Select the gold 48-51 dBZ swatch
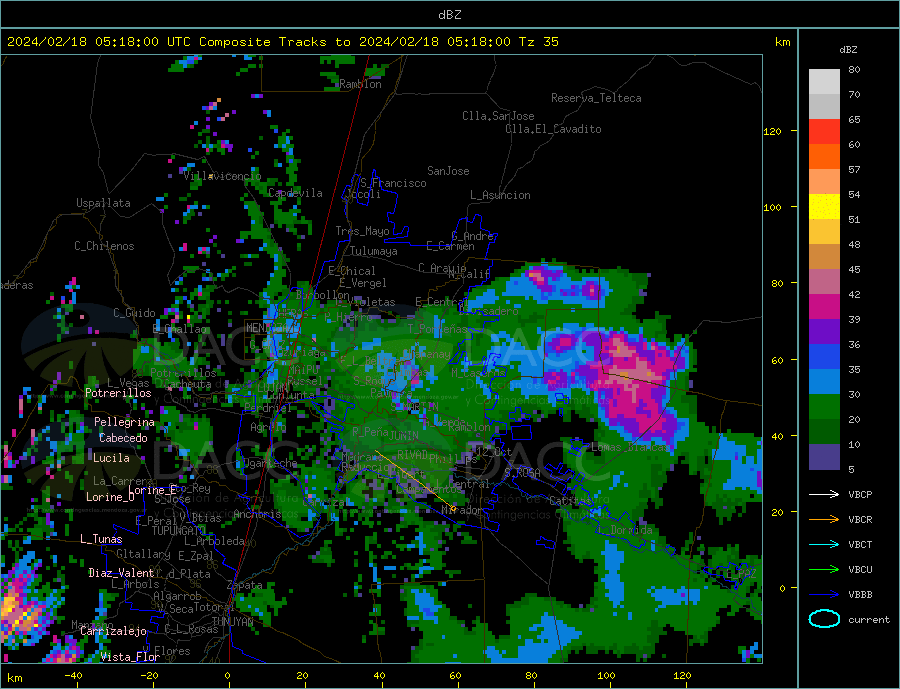Image resolution: width=900 pixels, height=689 pixels. click(824, 231)
